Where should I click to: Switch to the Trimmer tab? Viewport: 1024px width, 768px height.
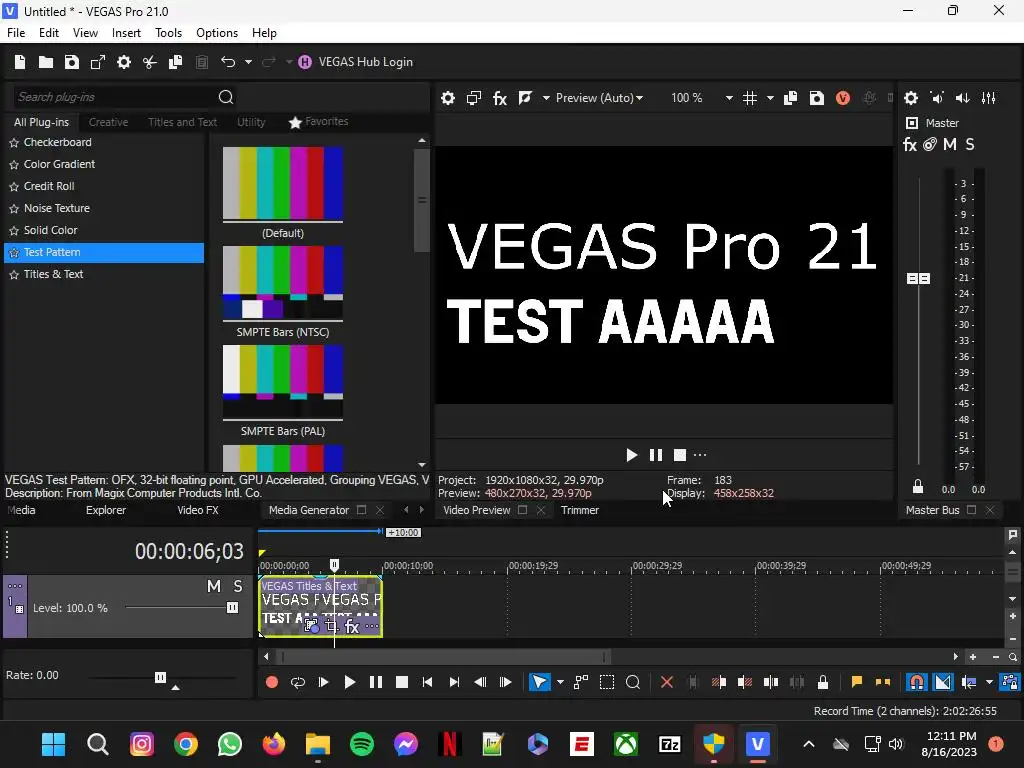pyautogui.click(x=580, y=510)
